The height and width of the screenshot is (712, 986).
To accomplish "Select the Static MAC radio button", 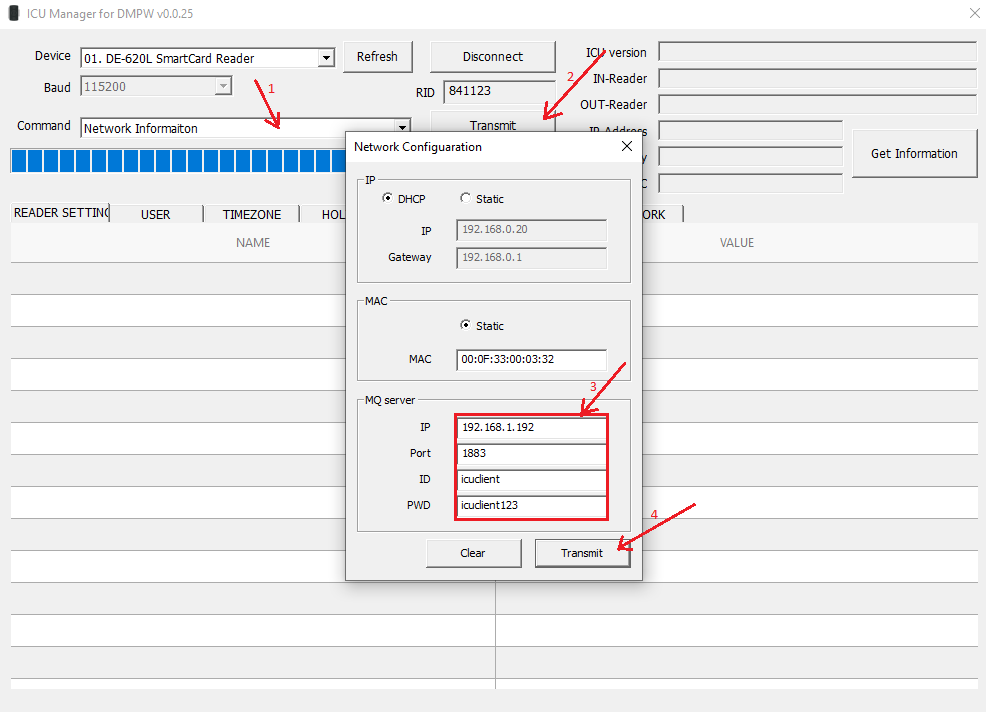I will point(465,326).
